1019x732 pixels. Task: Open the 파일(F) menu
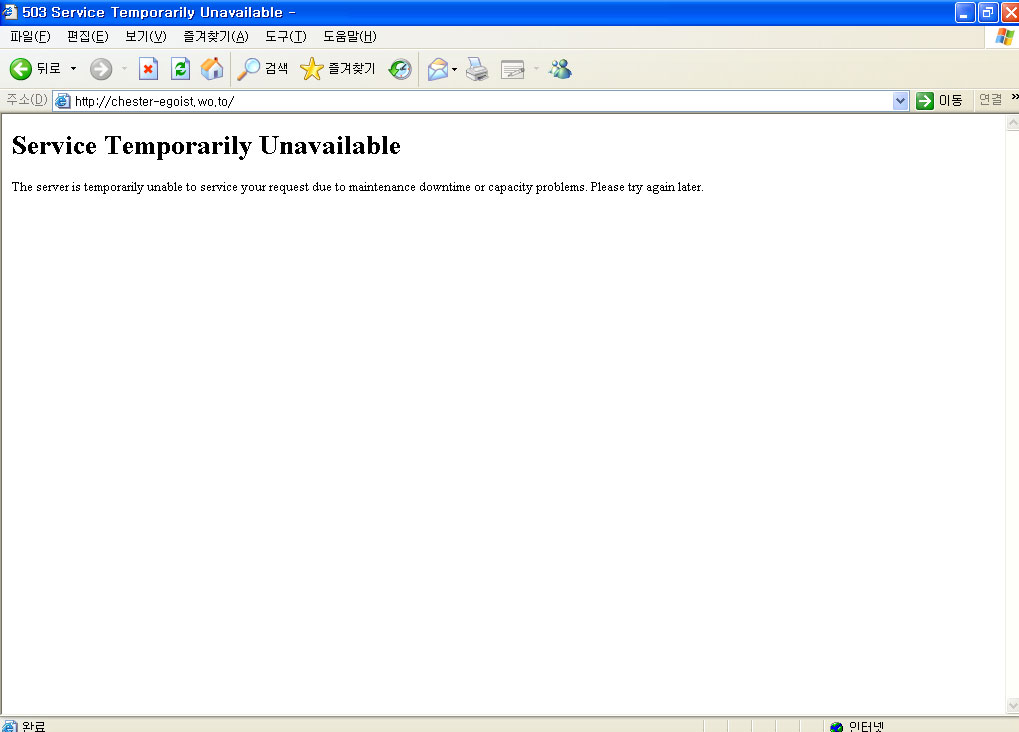(30, 37)
